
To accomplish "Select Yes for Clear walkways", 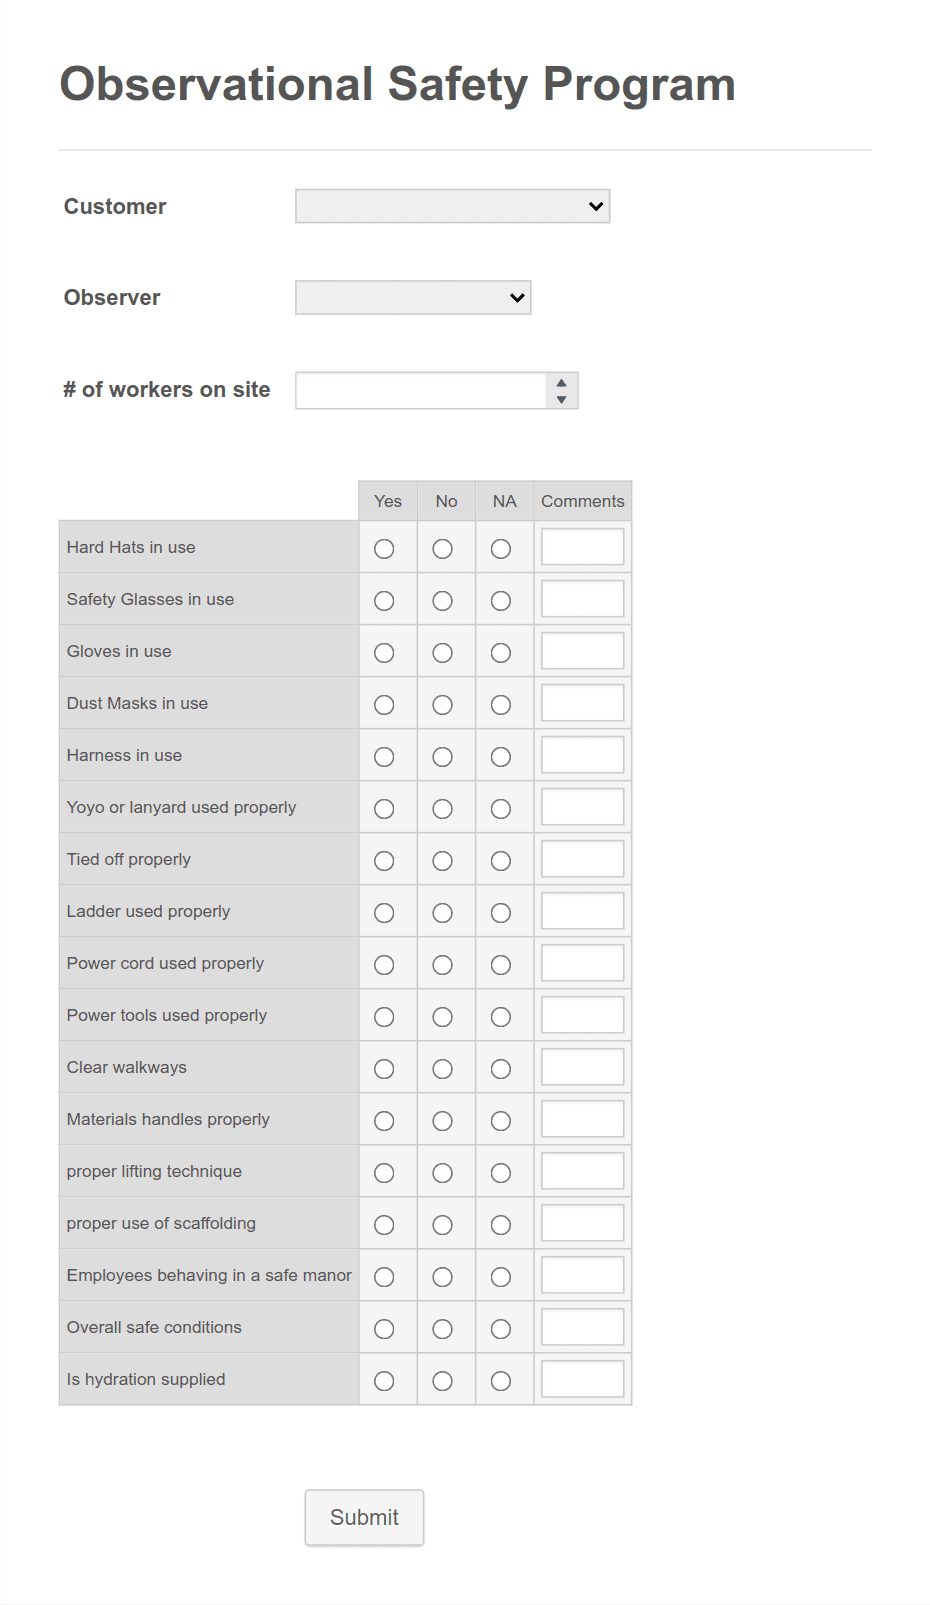I will click(x=384, y=1069).
